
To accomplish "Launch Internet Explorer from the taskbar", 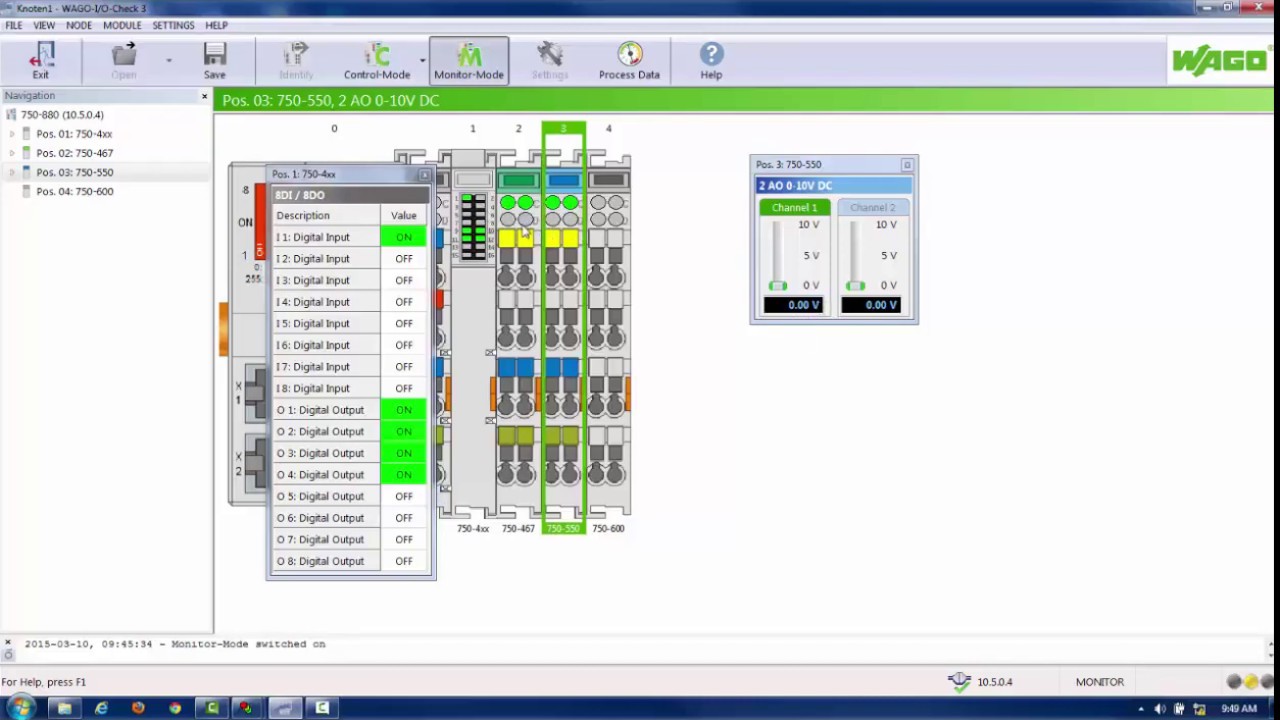I will pyautogui.click(x=101, y=708).
